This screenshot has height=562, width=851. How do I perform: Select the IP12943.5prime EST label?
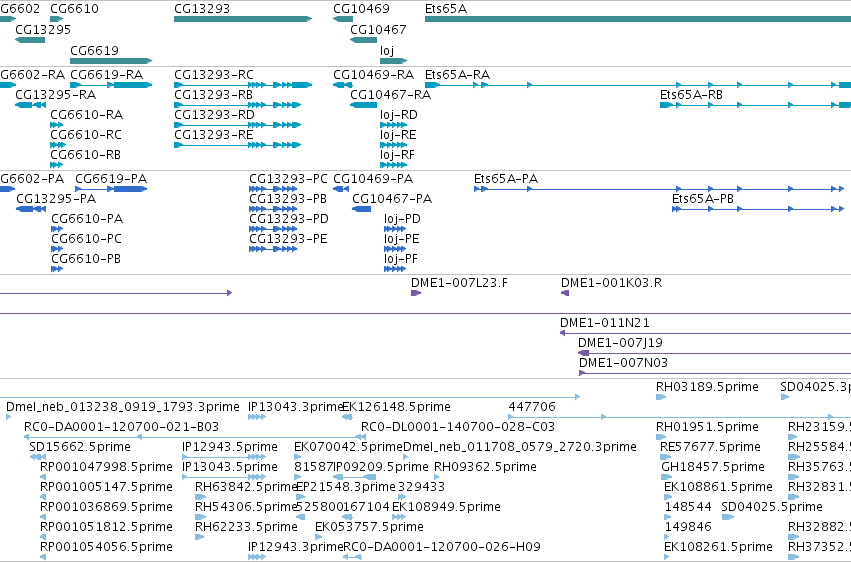[x=230, y=447]
